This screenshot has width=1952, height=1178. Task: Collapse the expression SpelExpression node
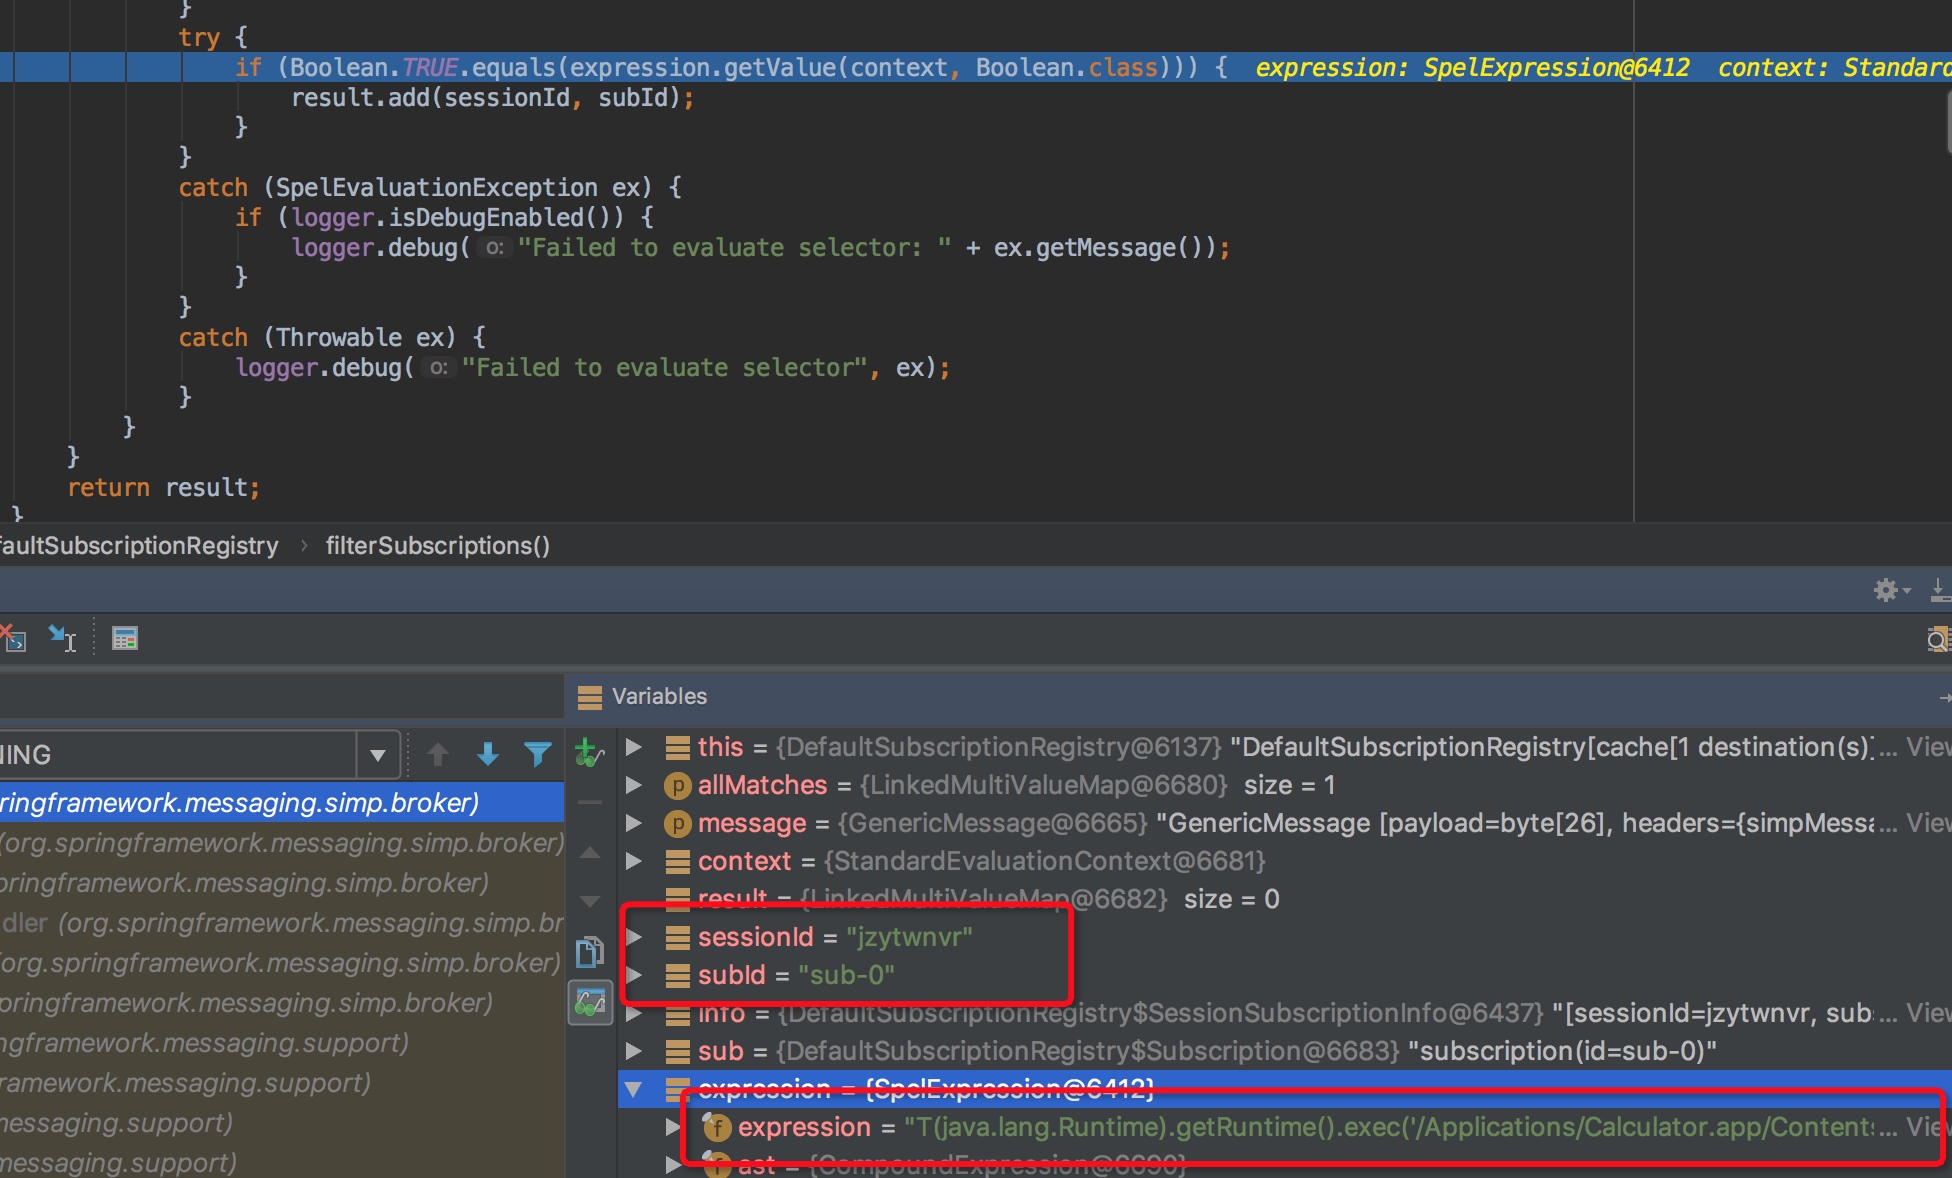[x=634, y=1089]
